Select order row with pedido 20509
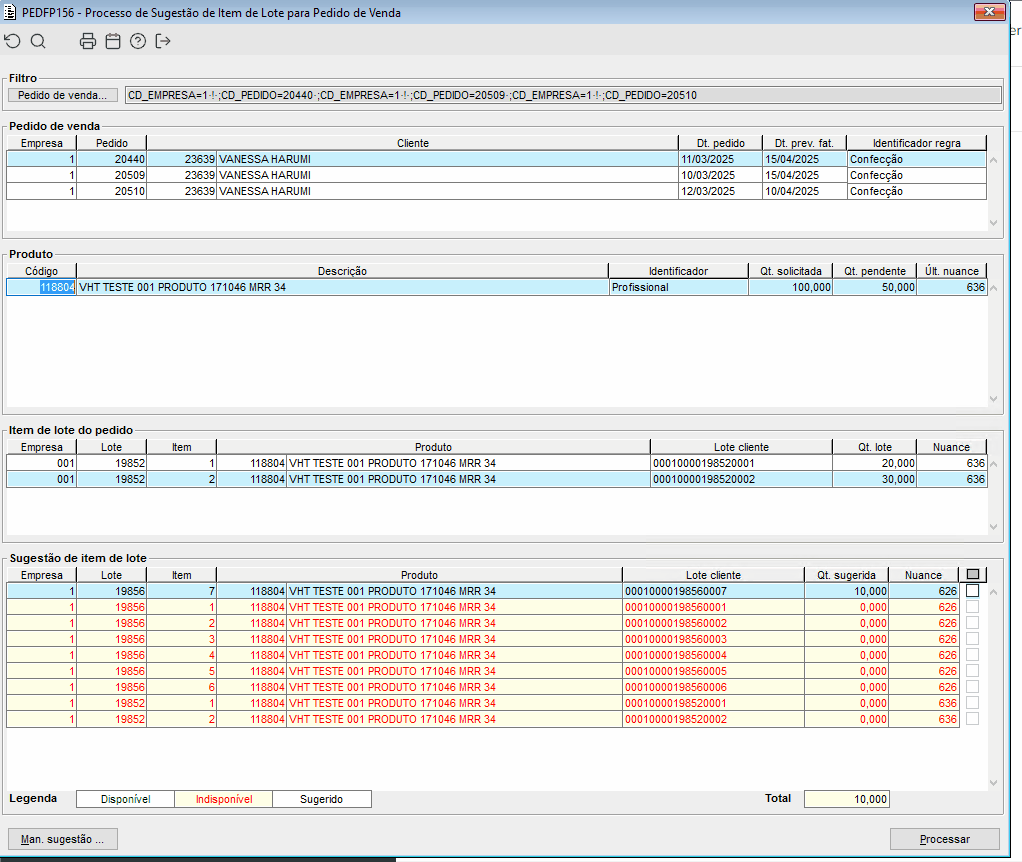The height and width of the screenshot is (862, 1022). 496,175
